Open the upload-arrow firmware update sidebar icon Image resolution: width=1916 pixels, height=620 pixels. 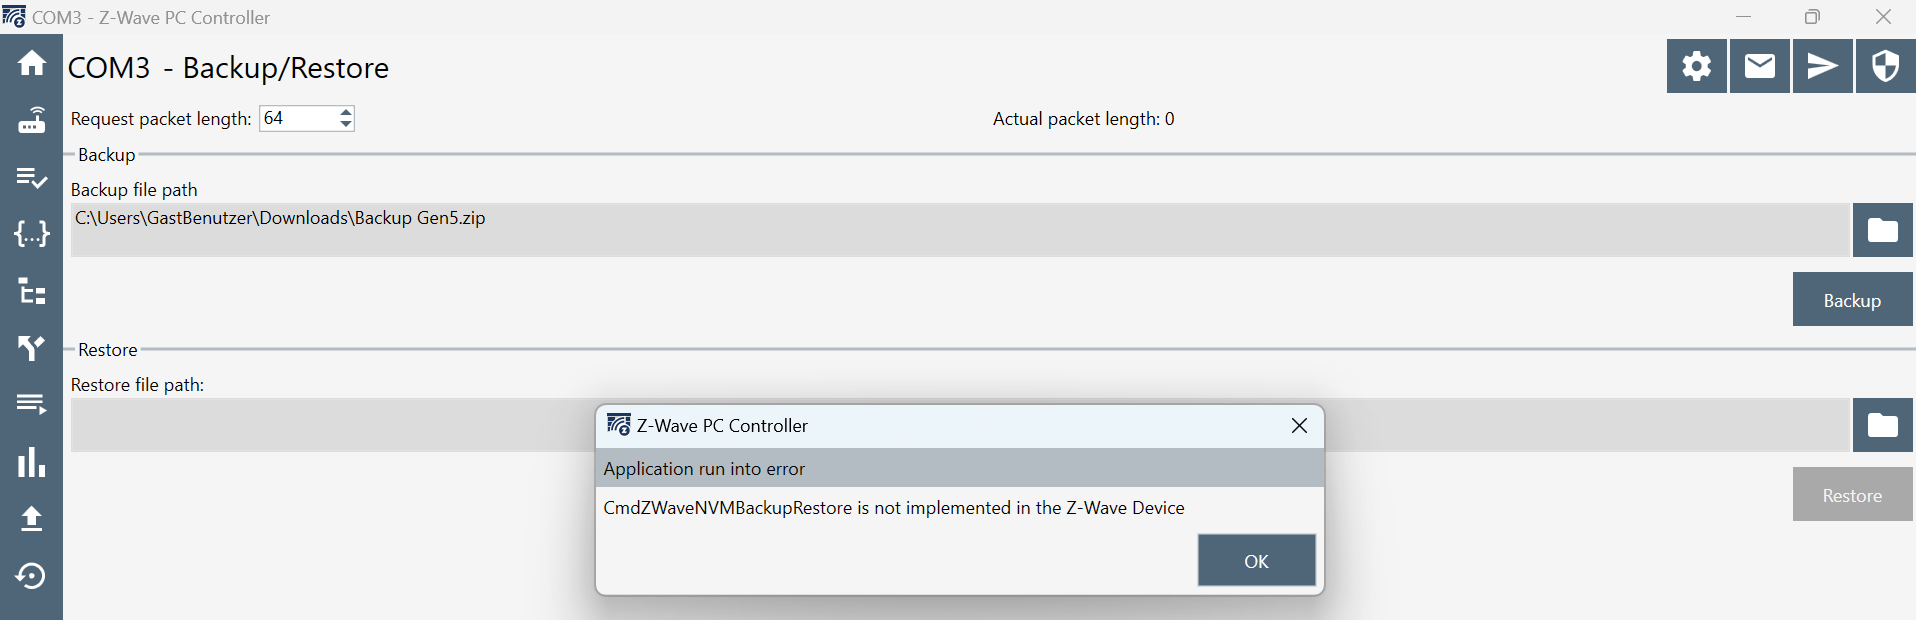[x=31, y=518]
